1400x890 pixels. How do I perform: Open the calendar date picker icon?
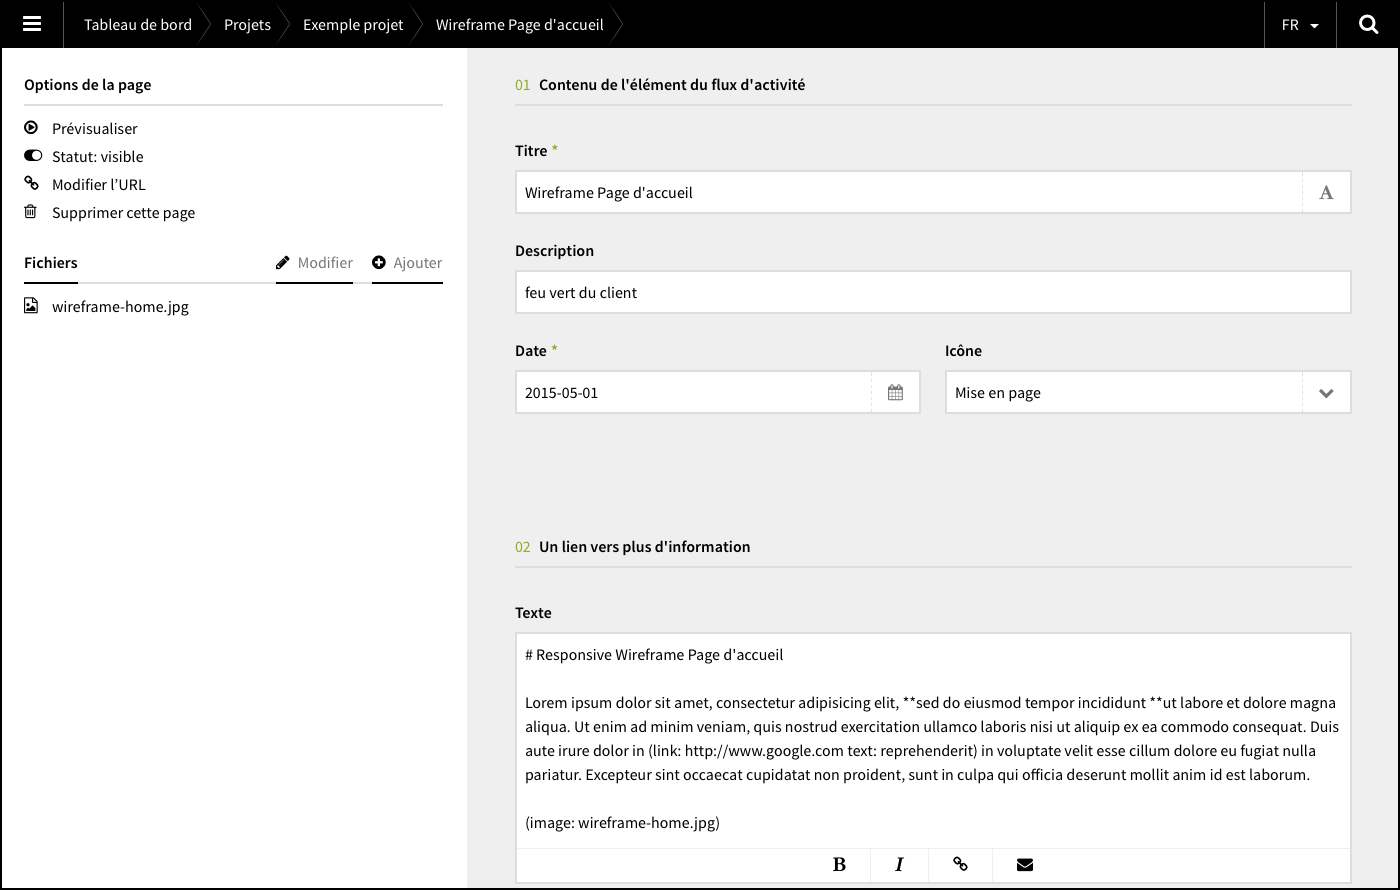895,392
